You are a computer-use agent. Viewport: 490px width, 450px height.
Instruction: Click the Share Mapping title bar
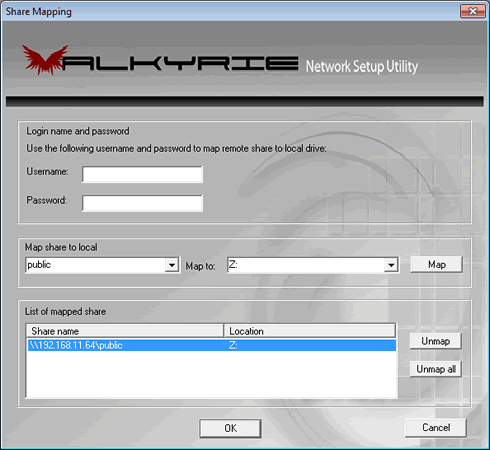click(x=230, y=11)
